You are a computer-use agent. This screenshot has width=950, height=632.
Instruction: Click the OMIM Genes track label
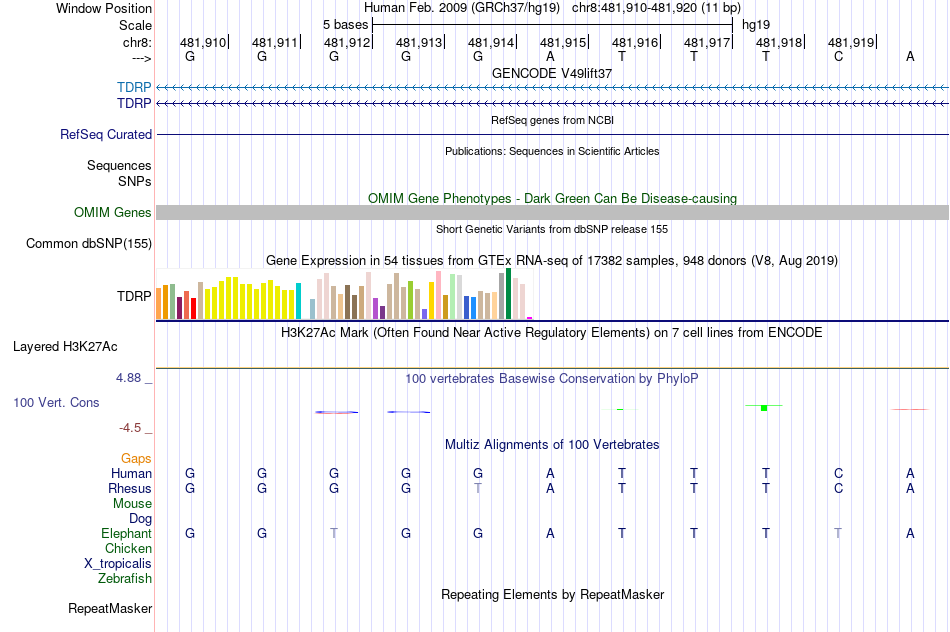(113, 213)
